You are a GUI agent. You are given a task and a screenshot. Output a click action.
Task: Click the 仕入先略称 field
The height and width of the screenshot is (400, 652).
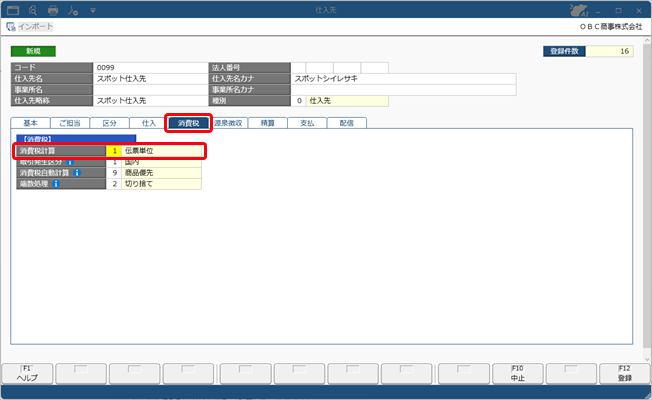click(x=150, y=101)
